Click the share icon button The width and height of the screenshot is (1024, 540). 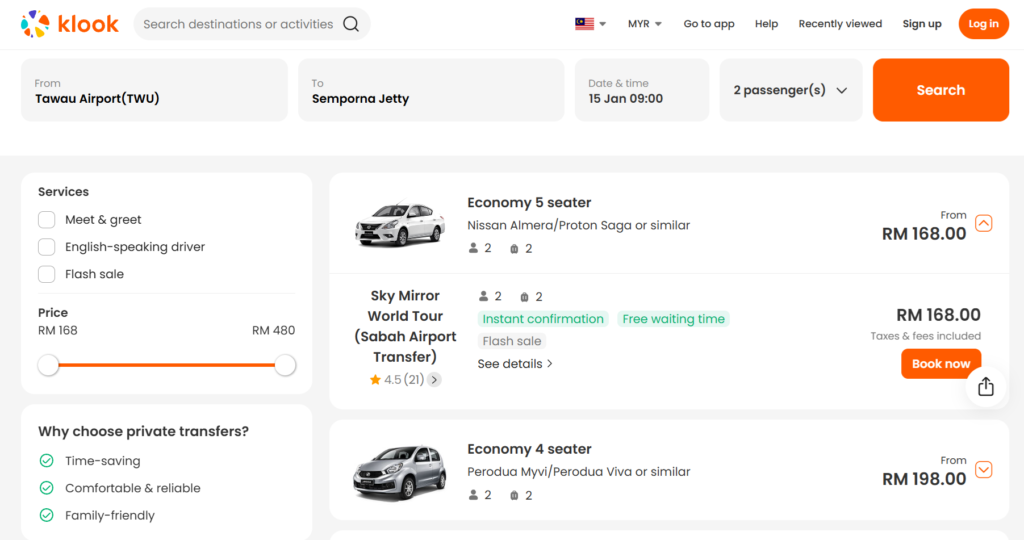[x=985, y=386]
